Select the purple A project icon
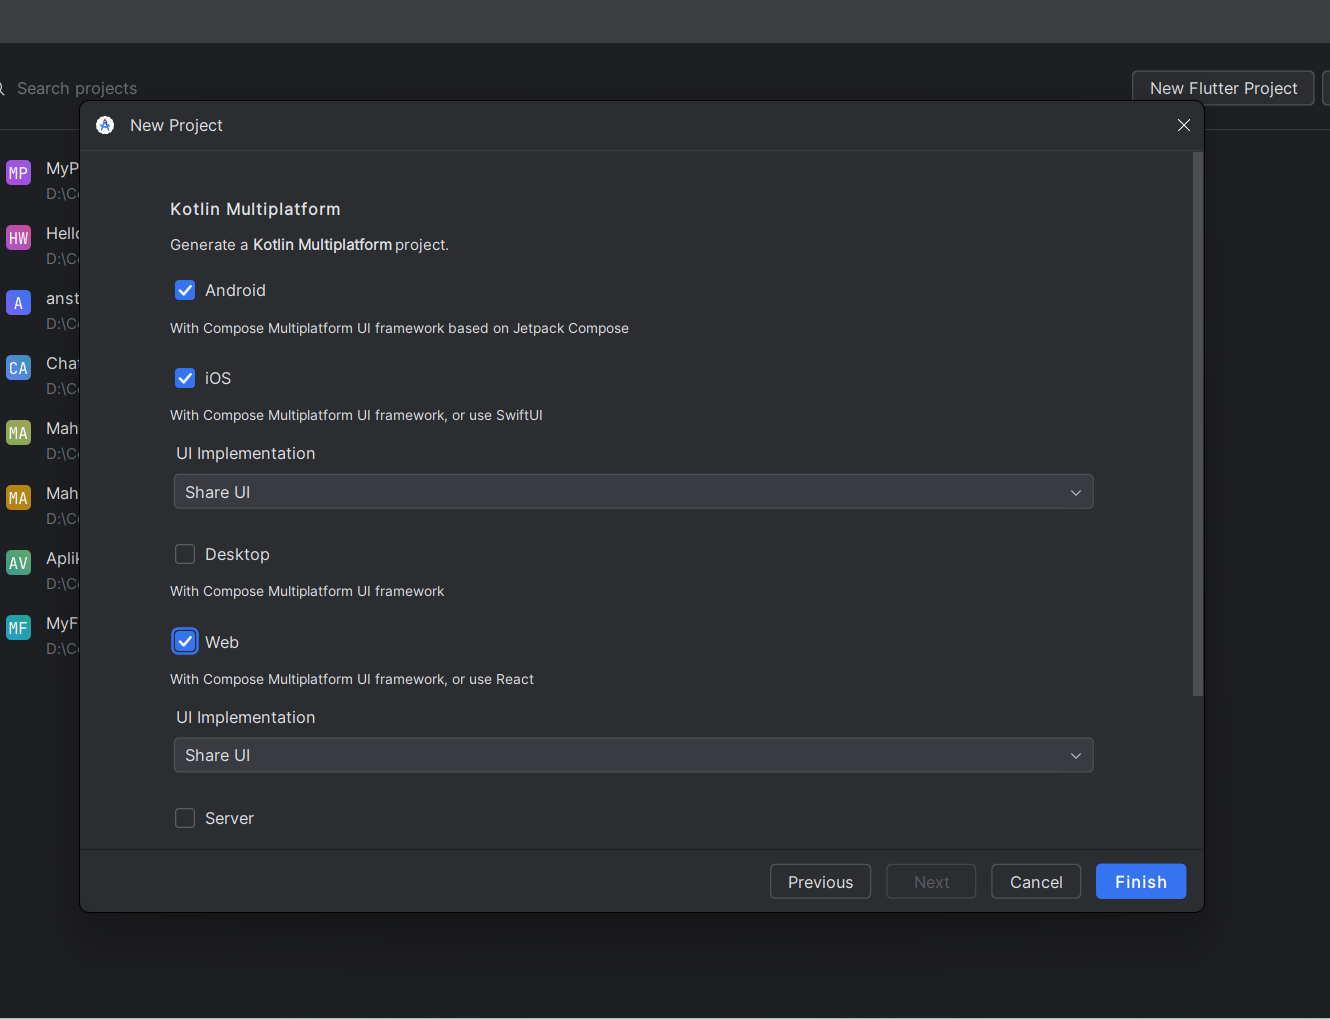 [x=18, y=303]
